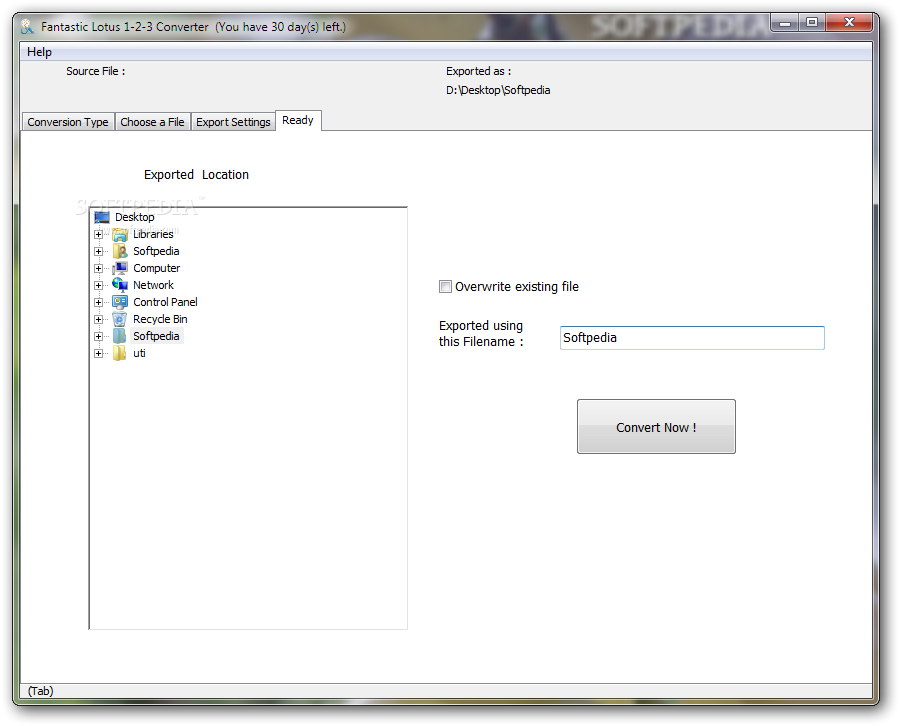The height and width of the screenshot is (726, 900).
Task: Select the Desktop label in tree
Action: click(x=134, y=217)
